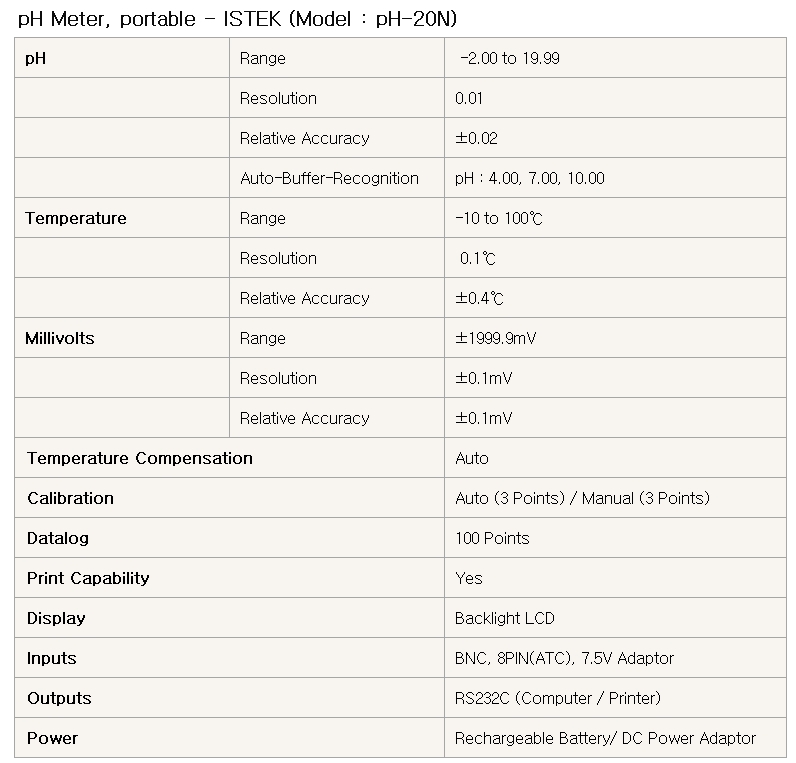This screenshot has width=796, height=763.
Task: Select the Temperature Compensation label
Action: click(140, 458)
